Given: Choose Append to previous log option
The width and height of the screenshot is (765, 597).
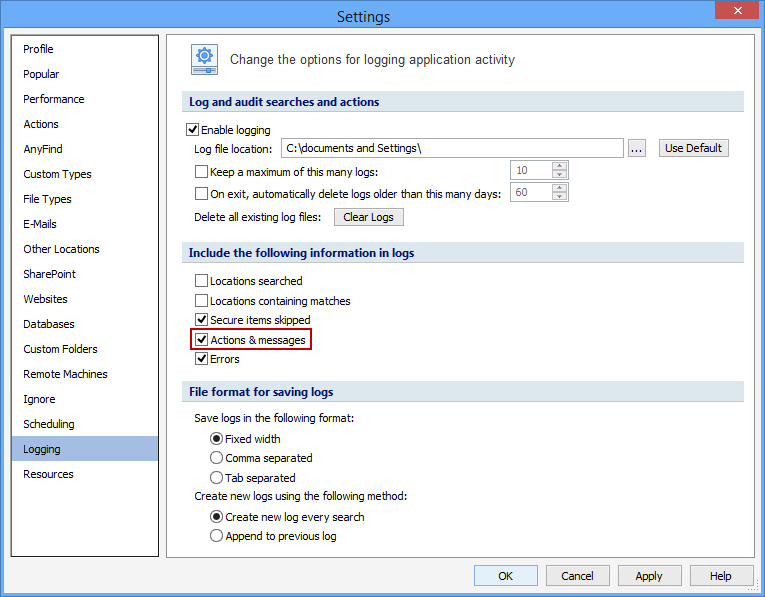Looking at the screenshot, I should click(x=216, y=536).
